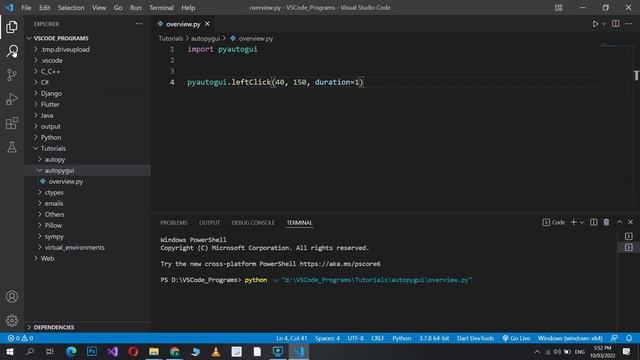Open notifications bell in status bar

tap(629, 338)
